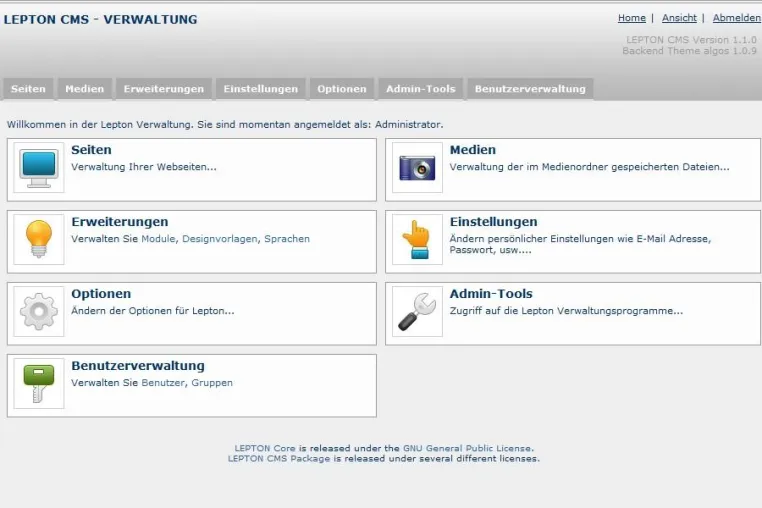Click 'Zugriff auf die Lepton Verwaltungsprogramme...' text
The image size is (762, 508).
point(566,311)
